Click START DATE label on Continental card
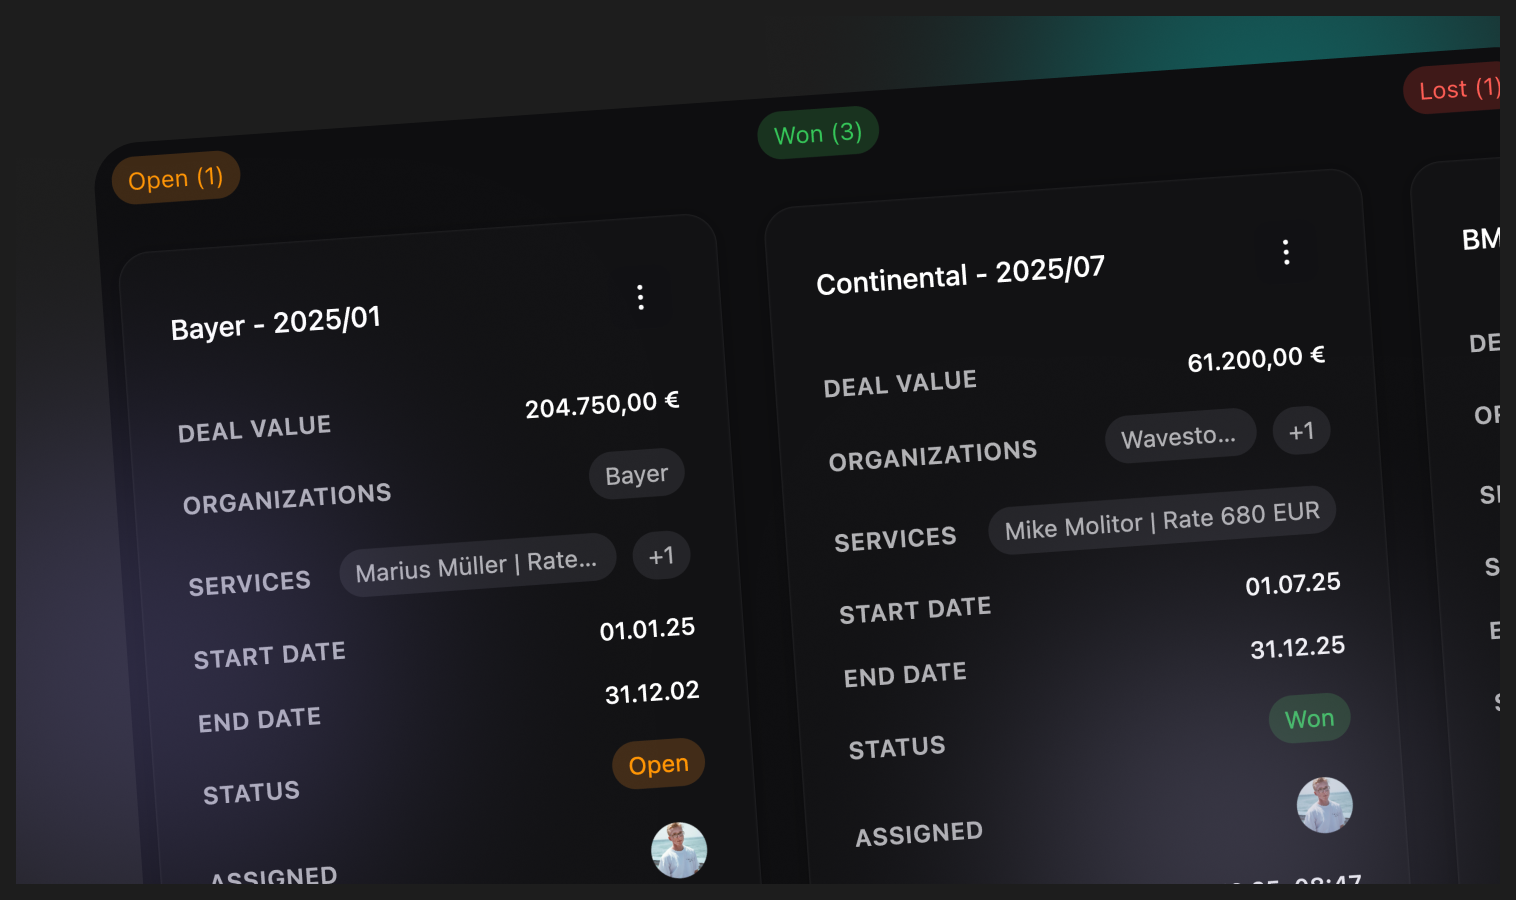1516x900 pixels. click(x=915, y=610)
